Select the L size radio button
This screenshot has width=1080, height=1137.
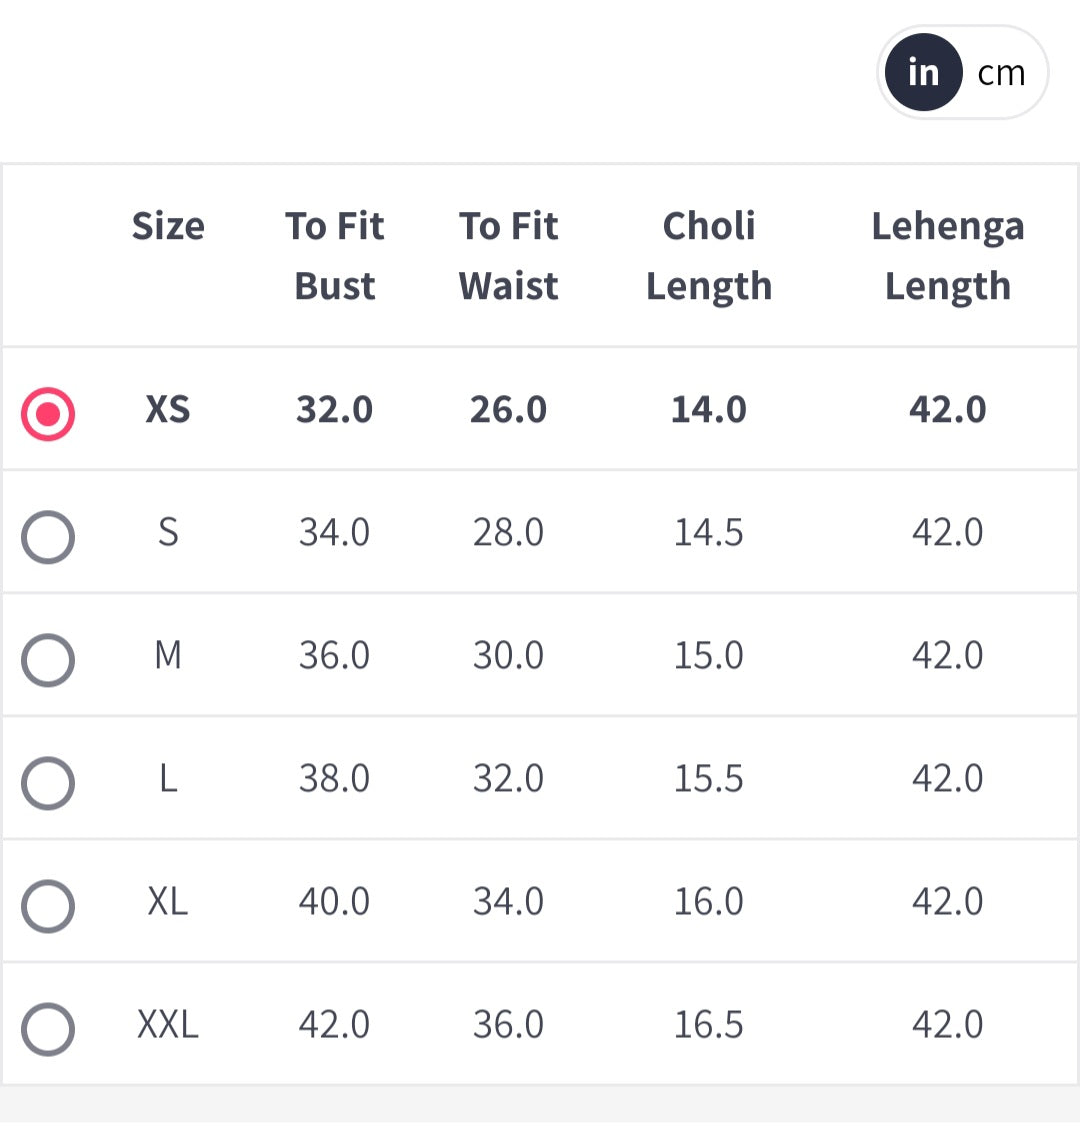[48, 783]
